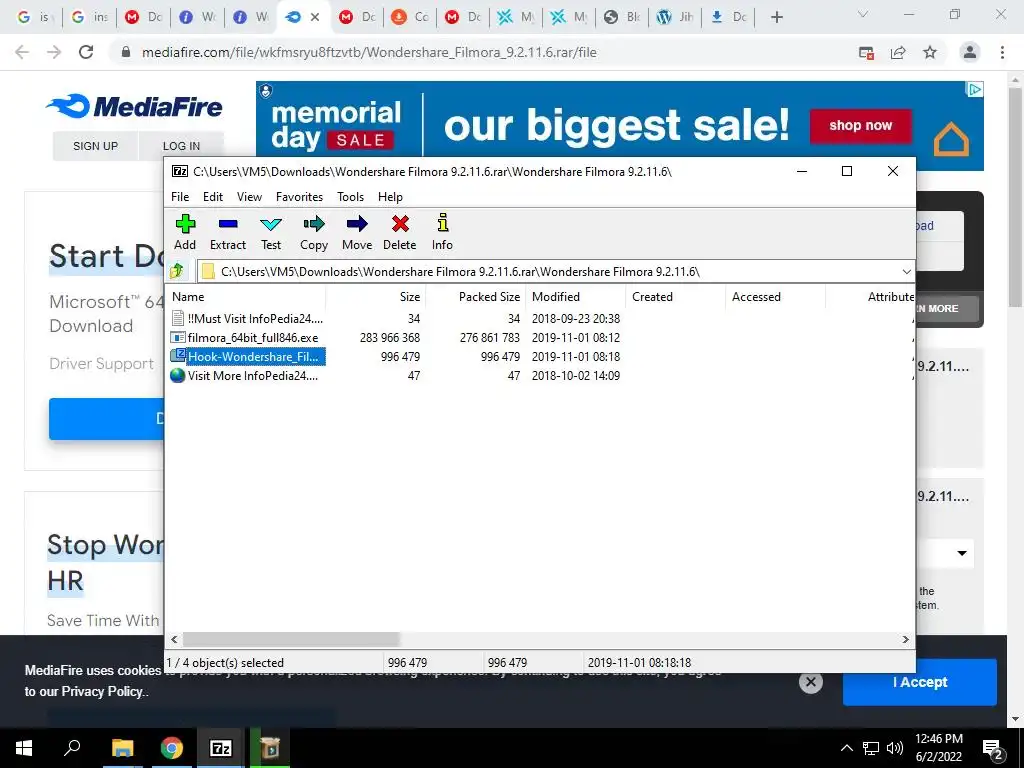The width and height of the screenshot is (1024, 768).
Task: Open Windows Start menu
Action: (24, 748)
